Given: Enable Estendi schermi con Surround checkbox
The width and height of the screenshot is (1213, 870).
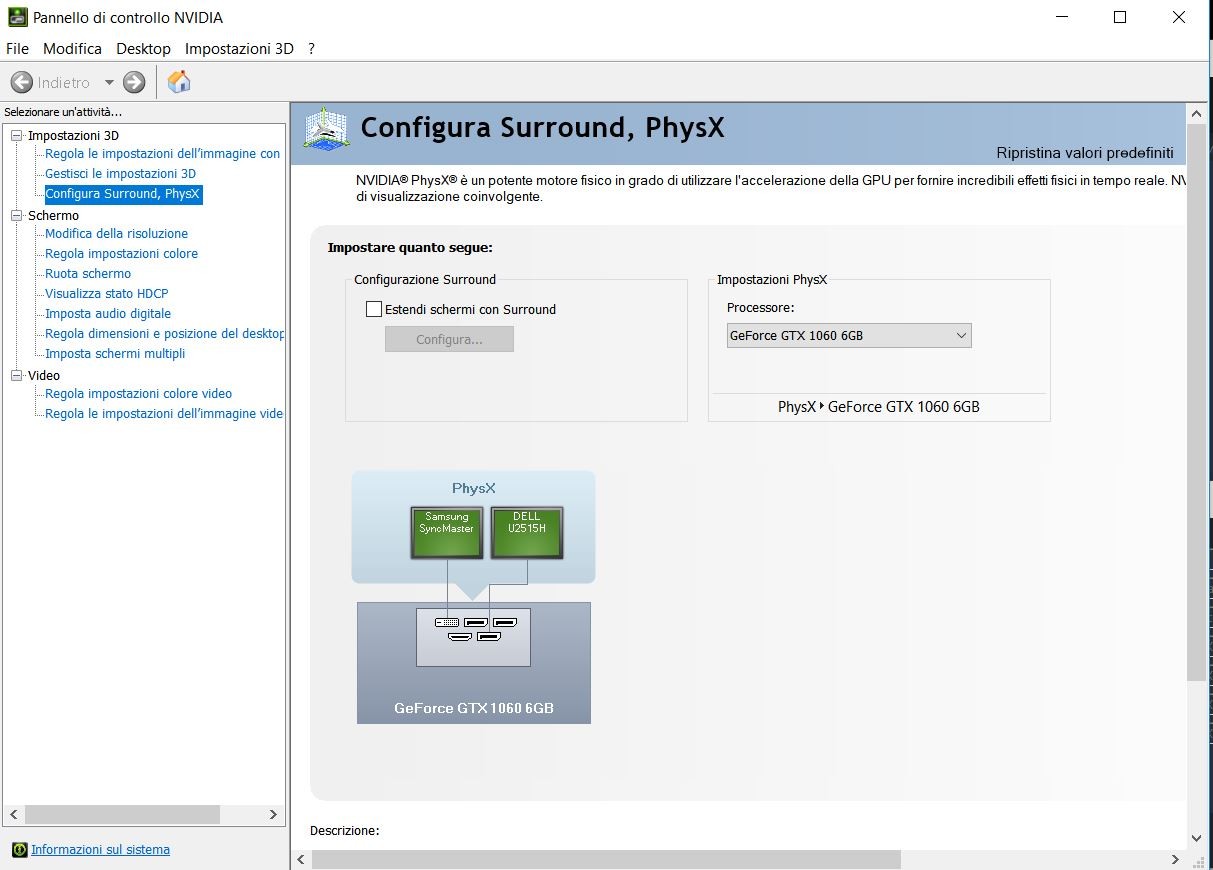Looking at the screenshot, I should point(374,310).
